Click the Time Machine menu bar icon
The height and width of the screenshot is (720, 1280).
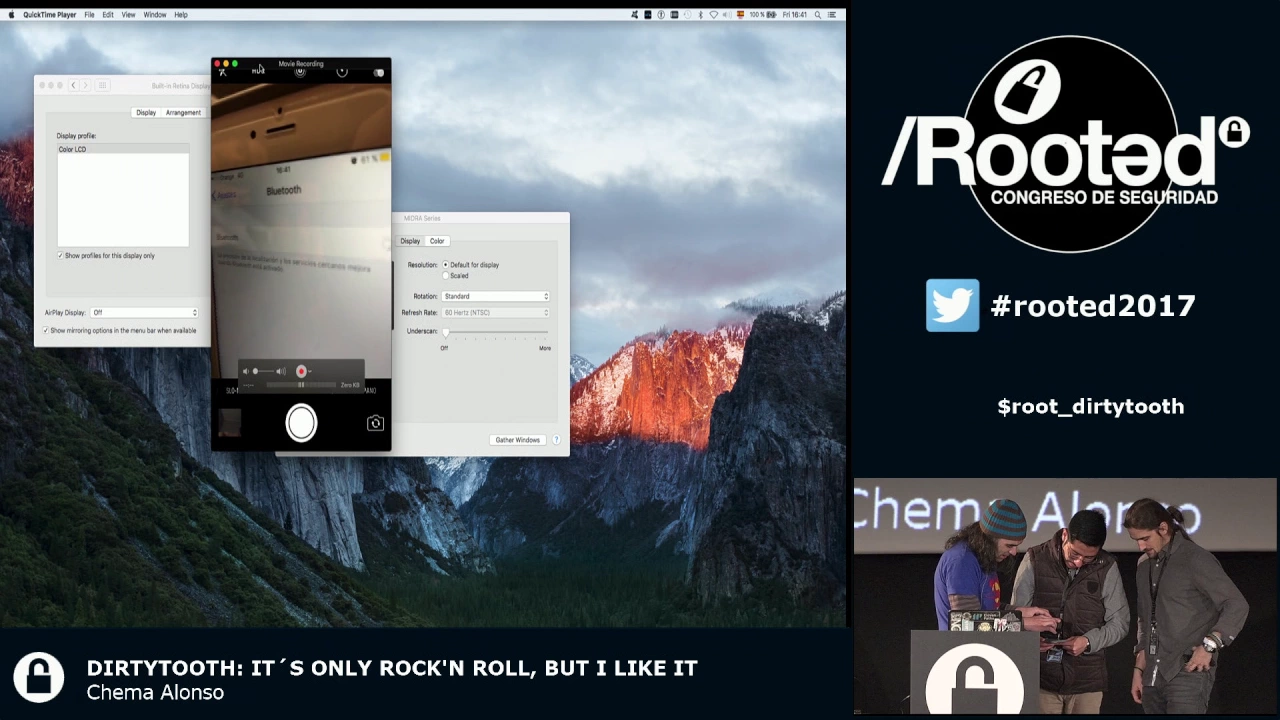tap(687, 15)
